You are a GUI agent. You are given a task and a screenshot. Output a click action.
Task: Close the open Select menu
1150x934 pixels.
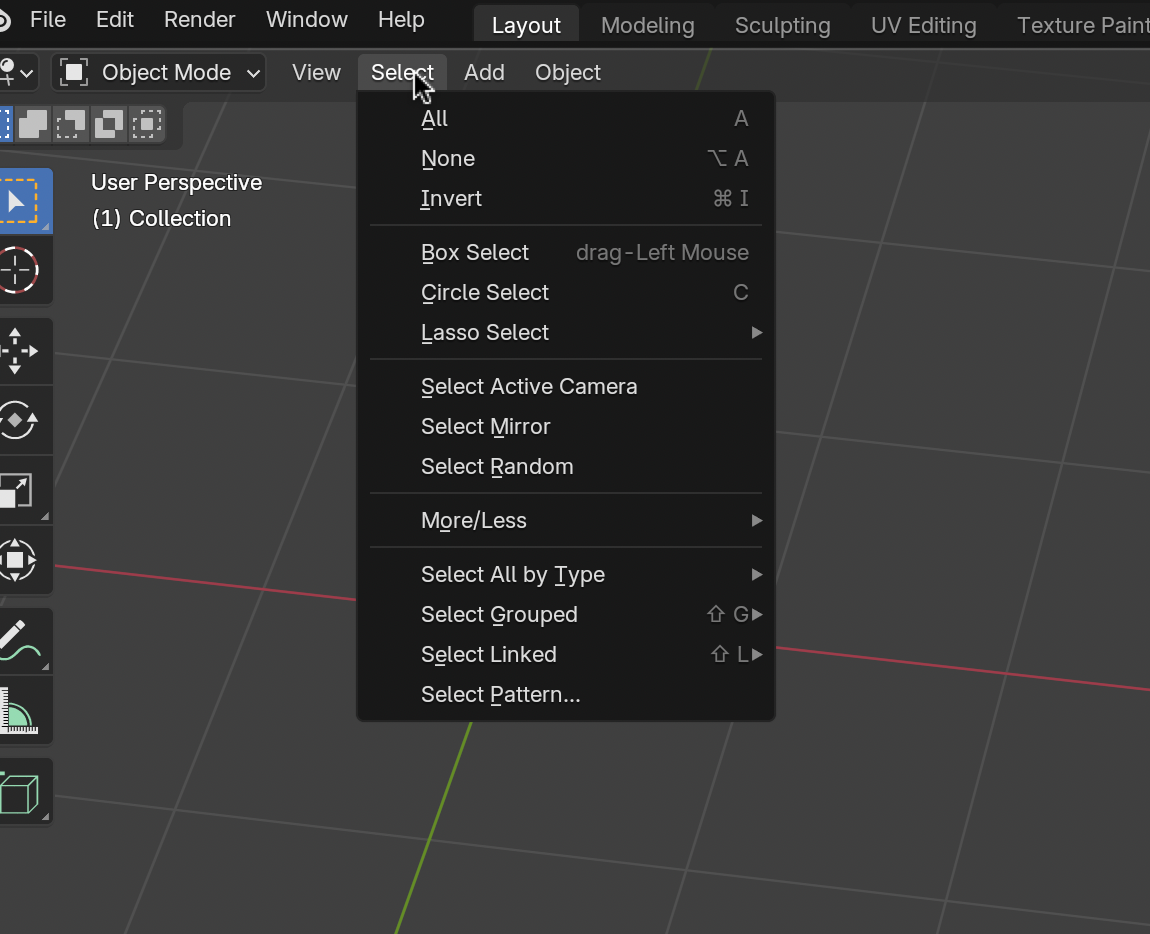pyautogui.click(x=402, y=73)
